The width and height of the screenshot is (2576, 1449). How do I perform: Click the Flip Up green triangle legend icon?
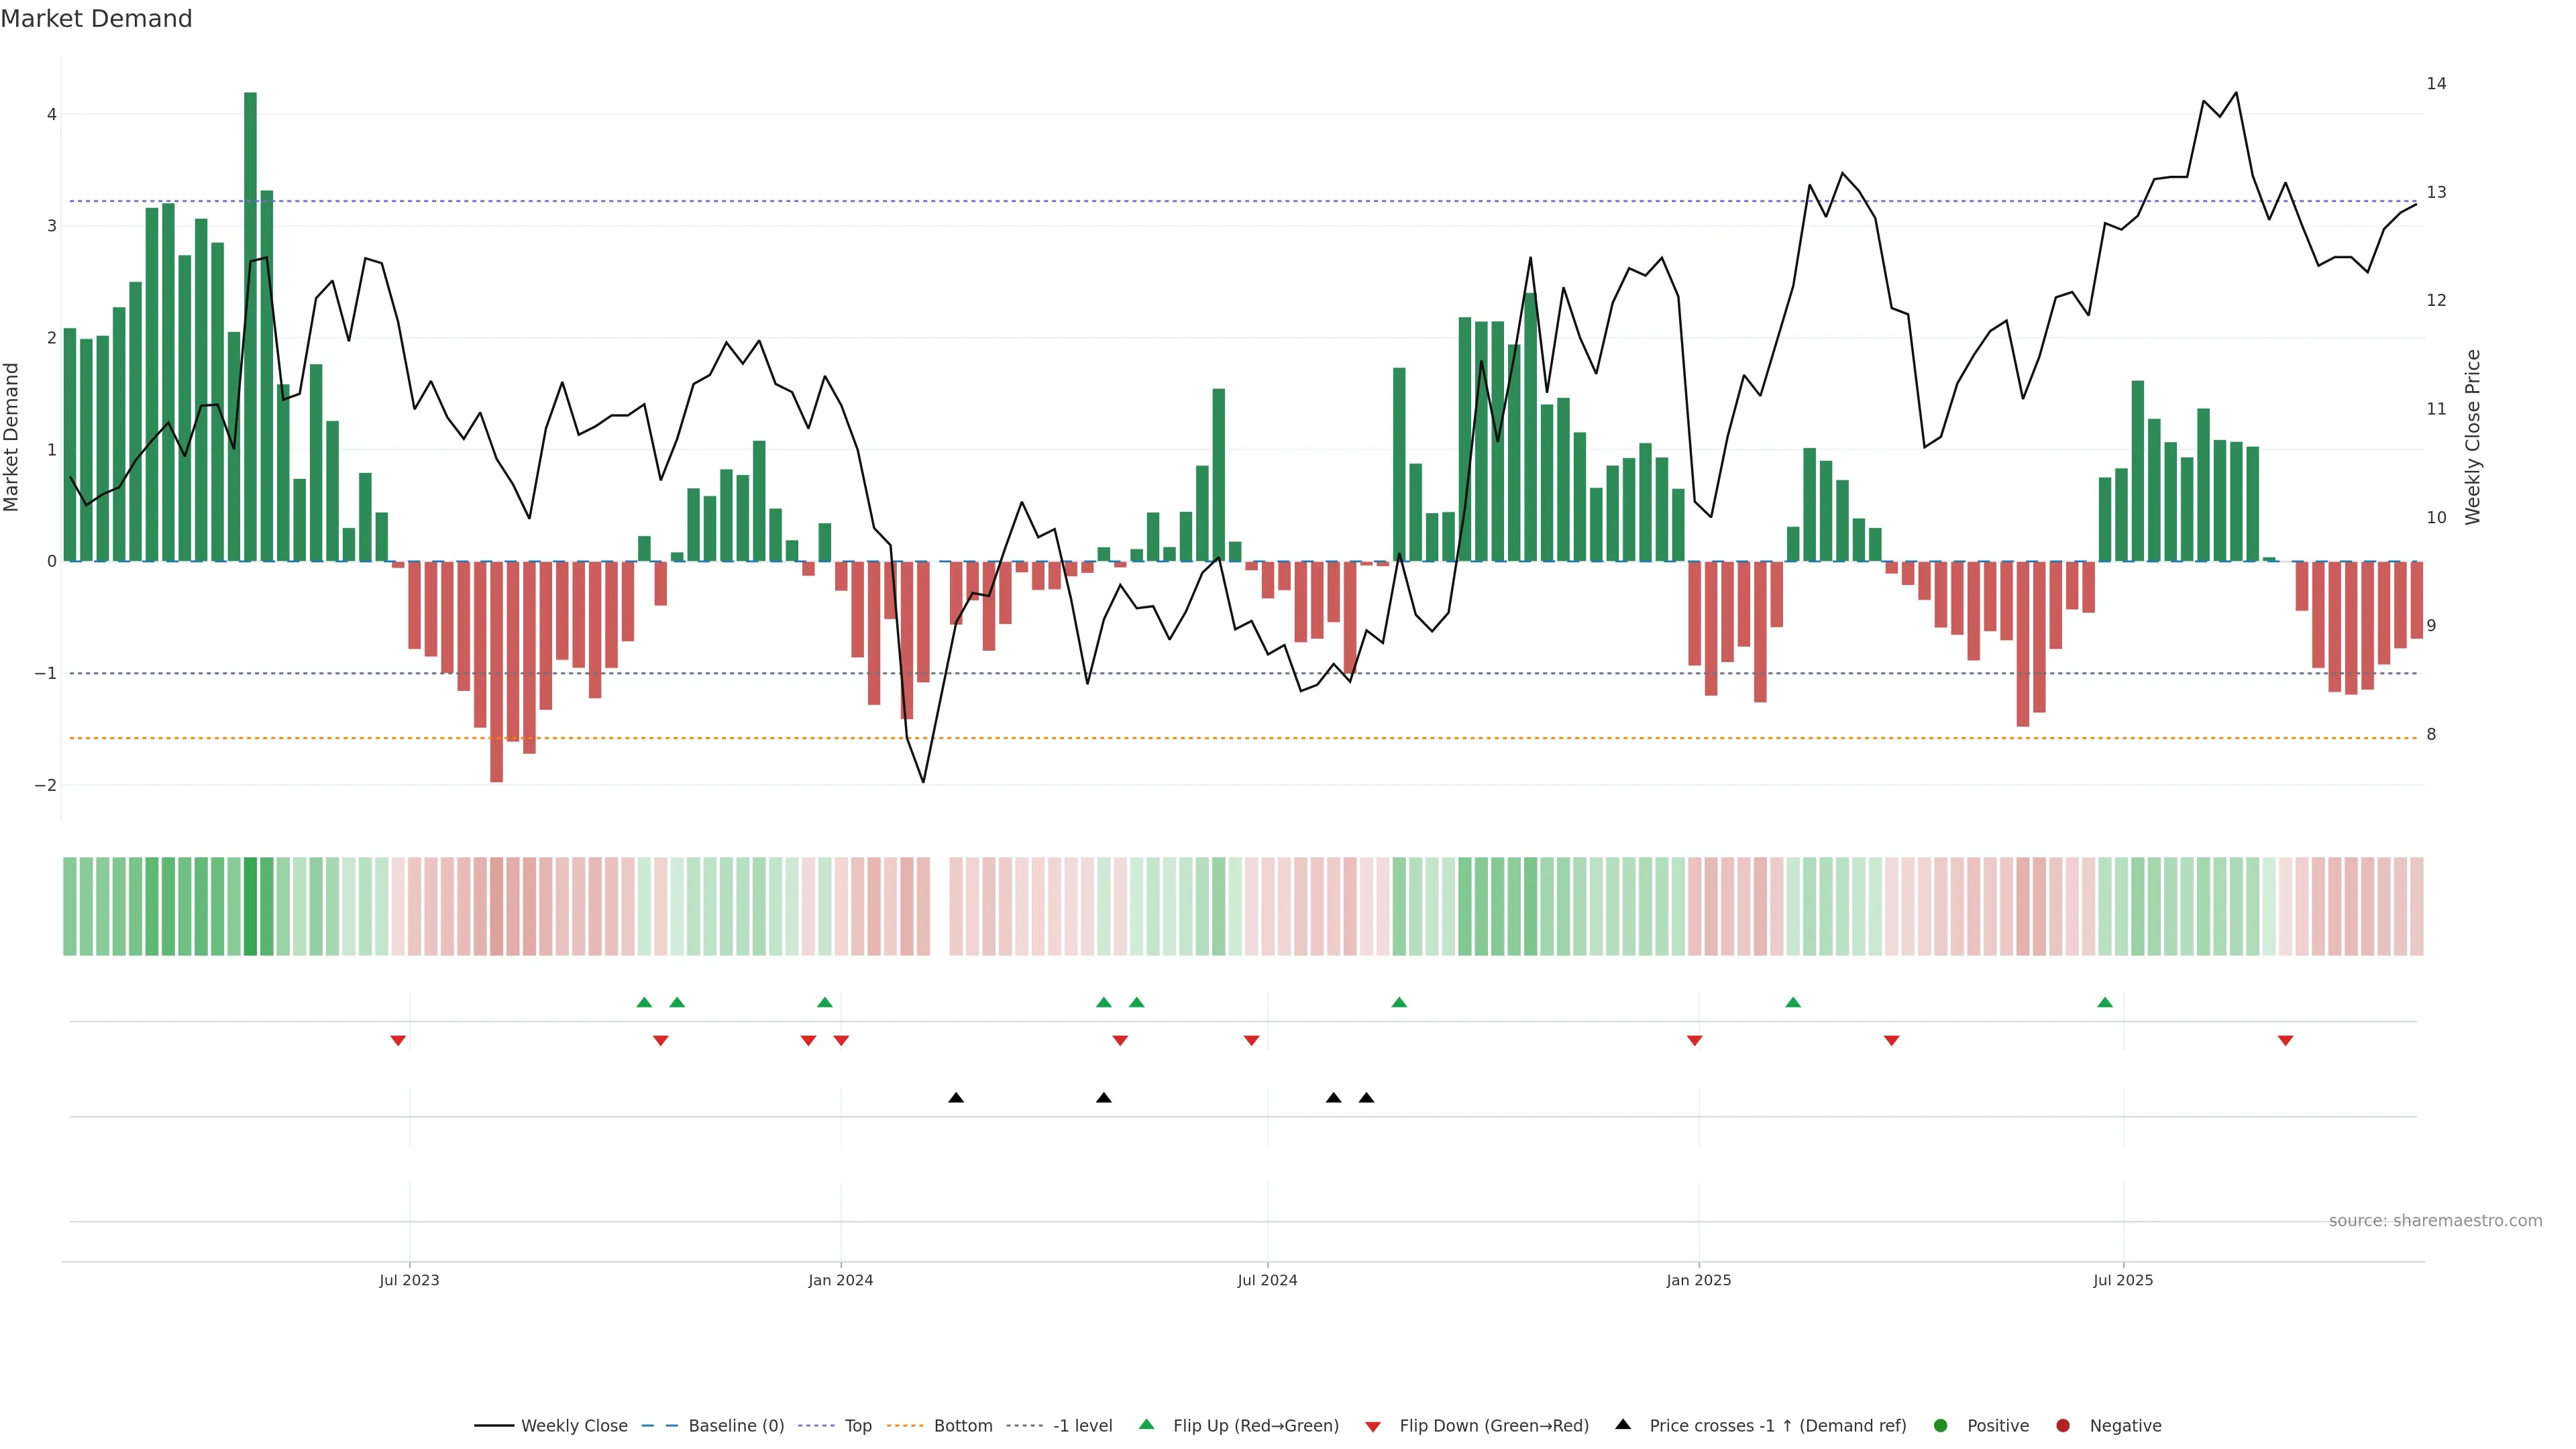click(1146, 1424)
